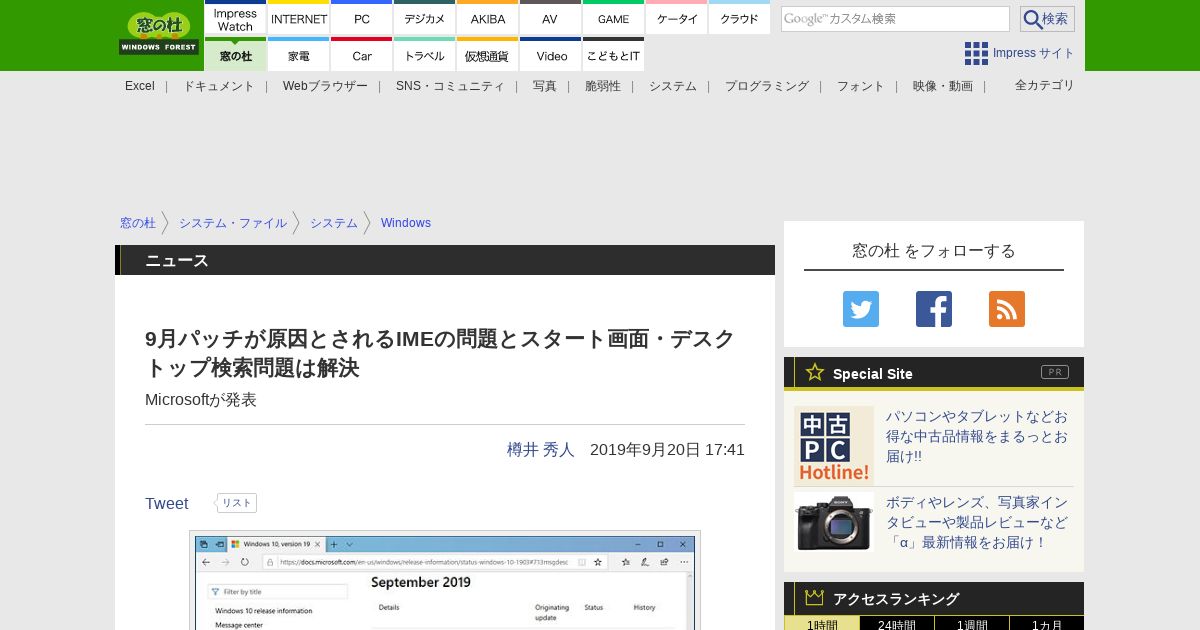Open the RSS feed icon
The image size is (1200, 630).
(x=1007, y=309)
